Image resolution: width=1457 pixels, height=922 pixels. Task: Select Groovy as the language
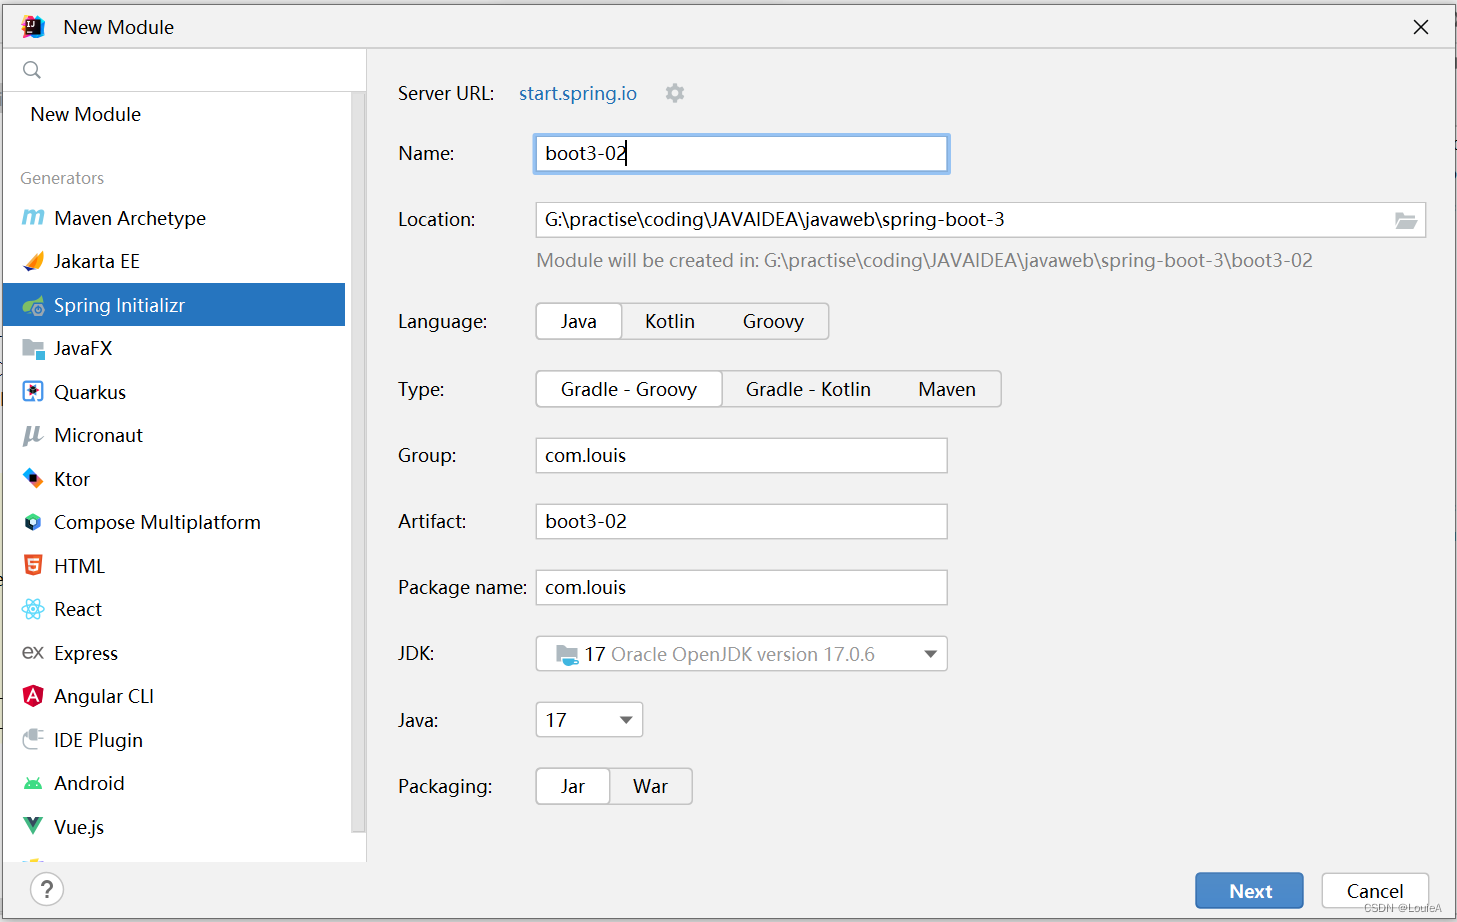pos(773,321)
